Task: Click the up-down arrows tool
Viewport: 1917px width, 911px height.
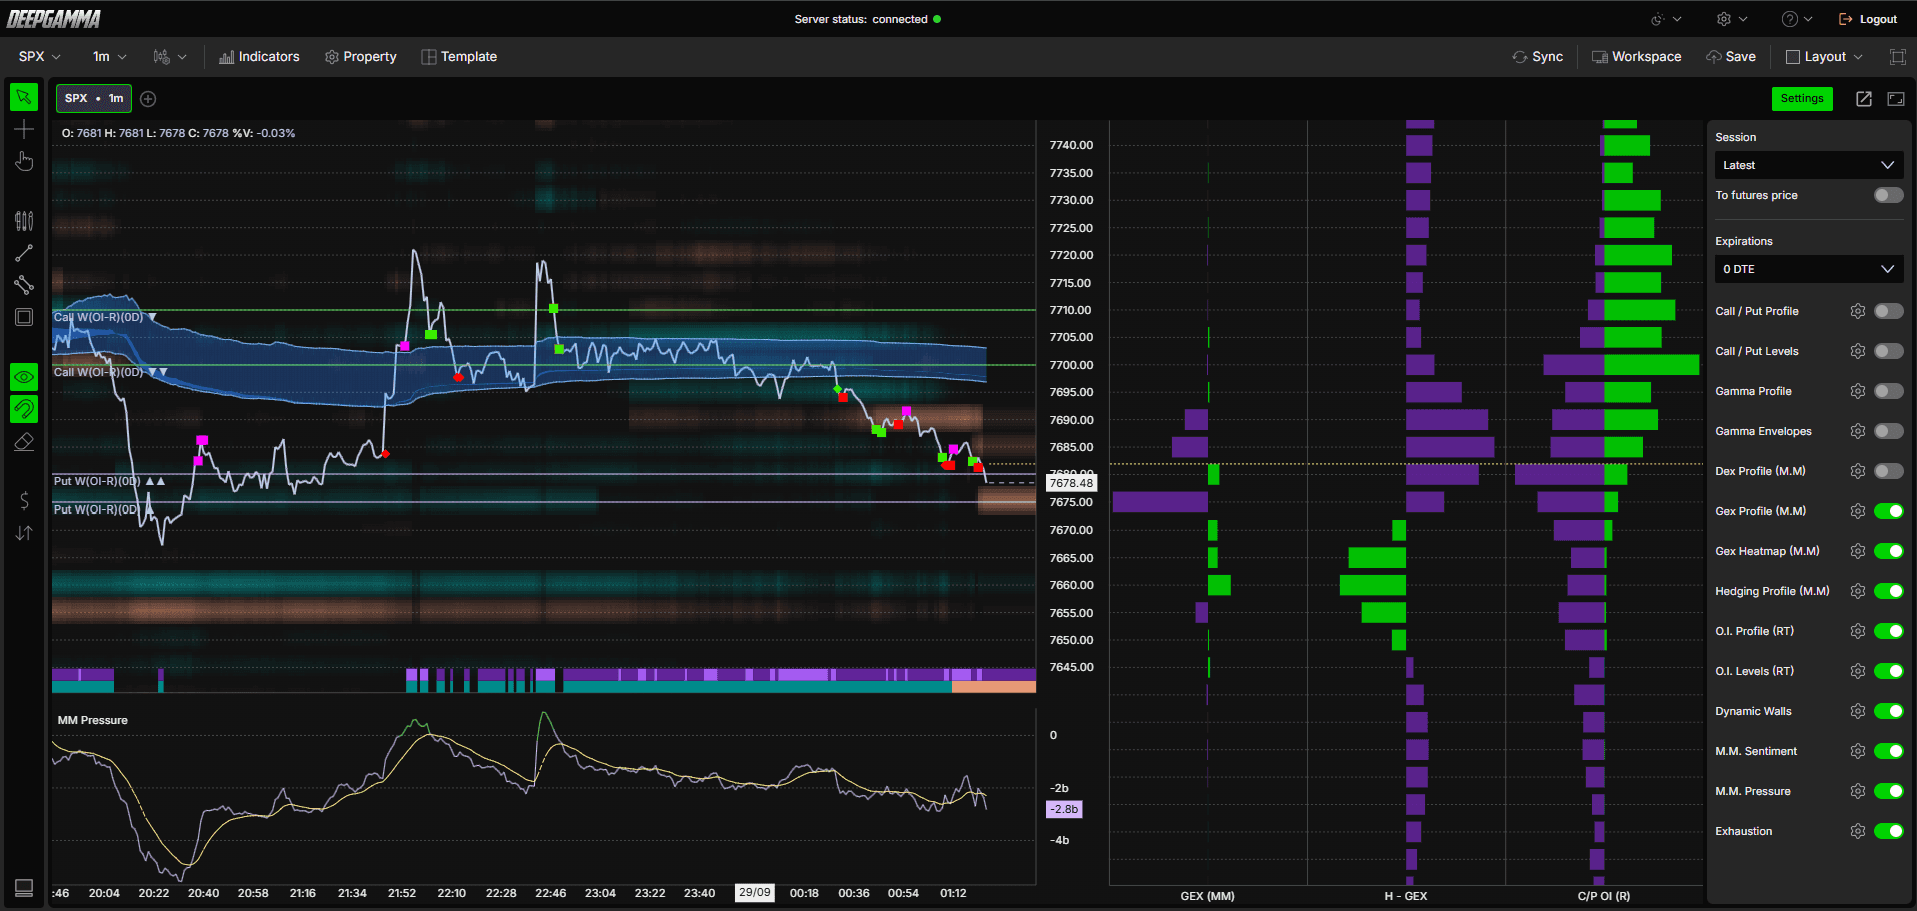Action: pos(24,533)
